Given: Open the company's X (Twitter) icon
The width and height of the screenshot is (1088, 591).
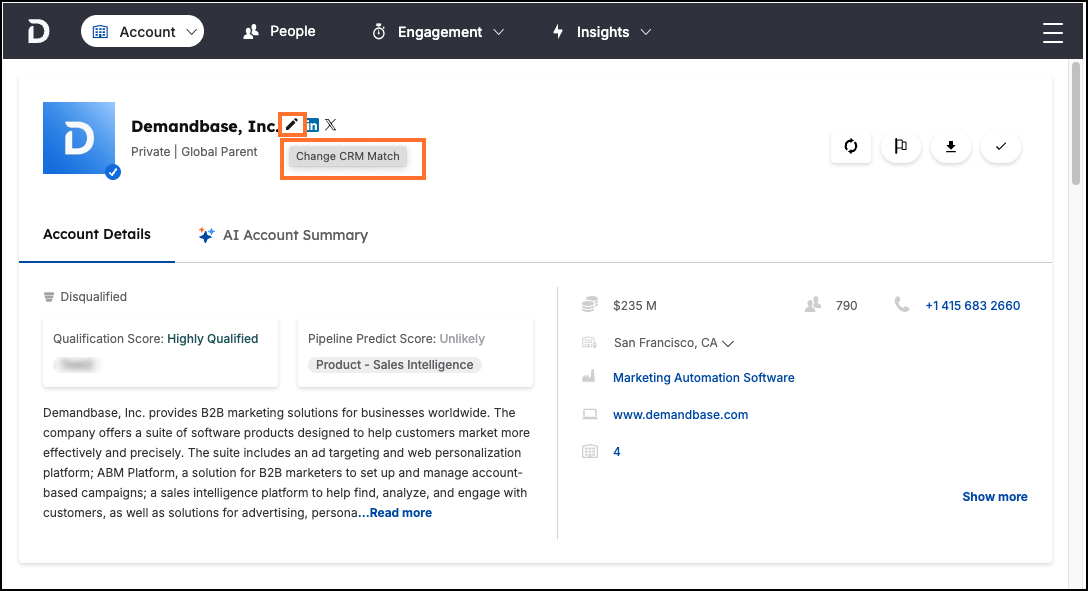Looking at the screenshot, I should (x=330, y=125).
